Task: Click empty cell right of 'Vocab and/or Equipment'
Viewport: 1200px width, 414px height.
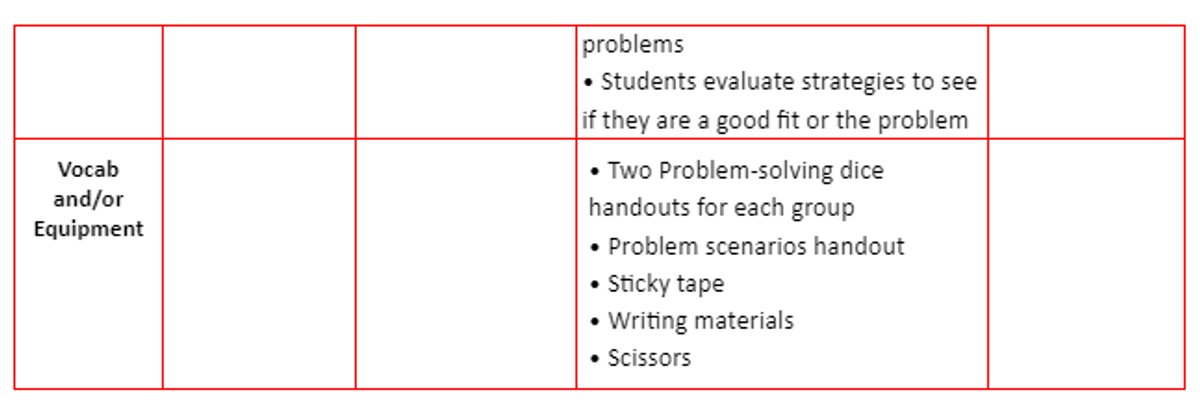Action: coord(259,264)
